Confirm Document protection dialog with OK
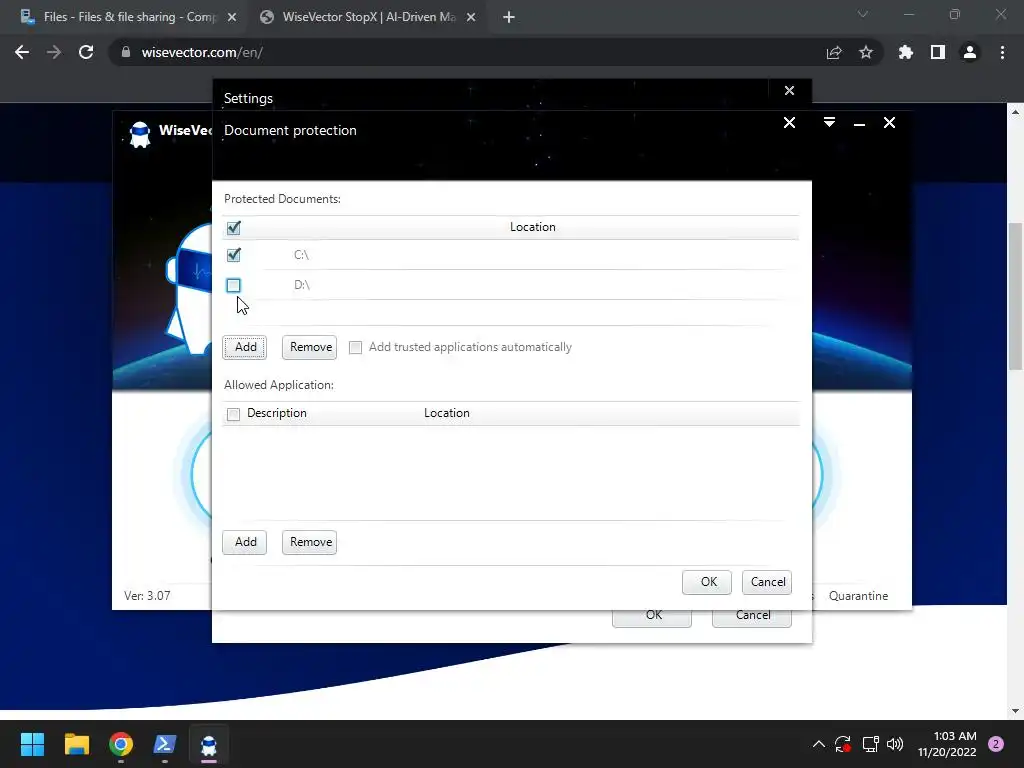Screen dimensions: 1024x768 click(x=707, y=582)
